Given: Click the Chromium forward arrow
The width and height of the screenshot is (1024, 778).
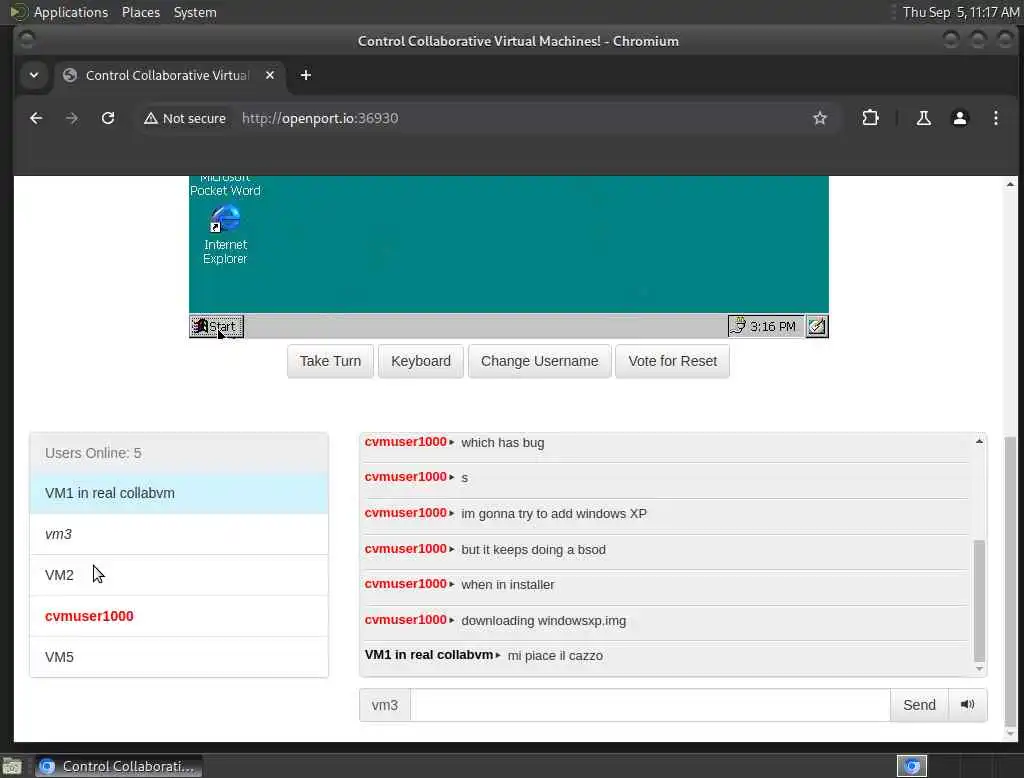Looking at the screenshot, I should pos(72,118).
